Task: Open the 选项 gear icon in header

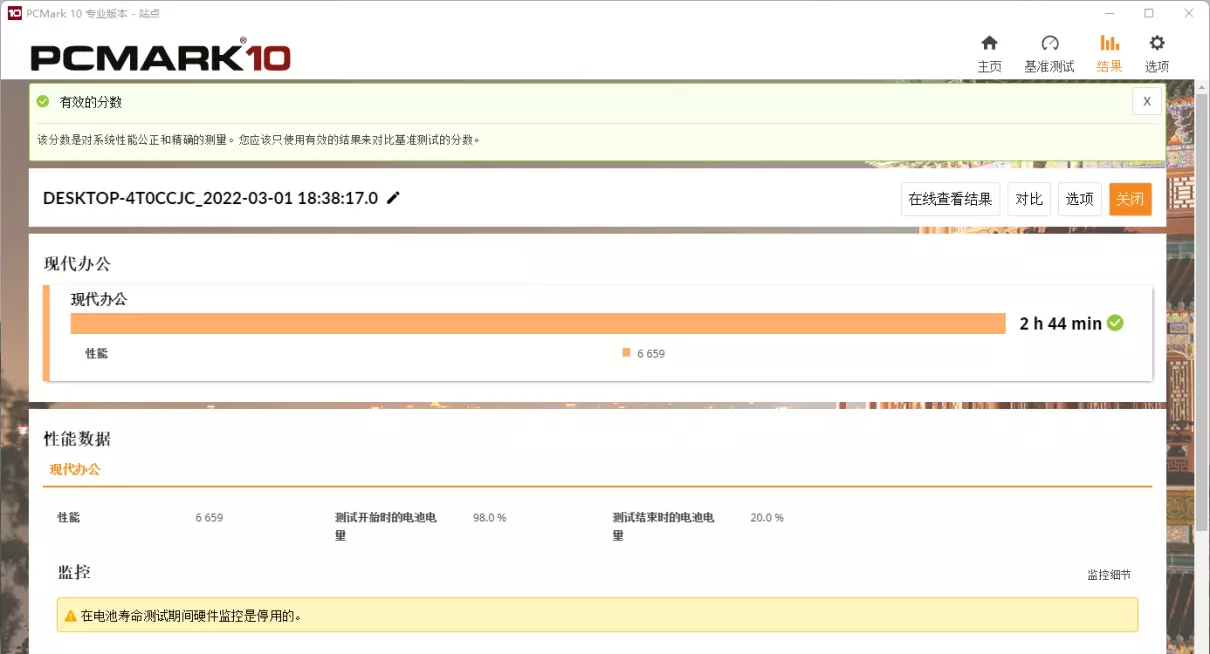Action: (1157, 43)
